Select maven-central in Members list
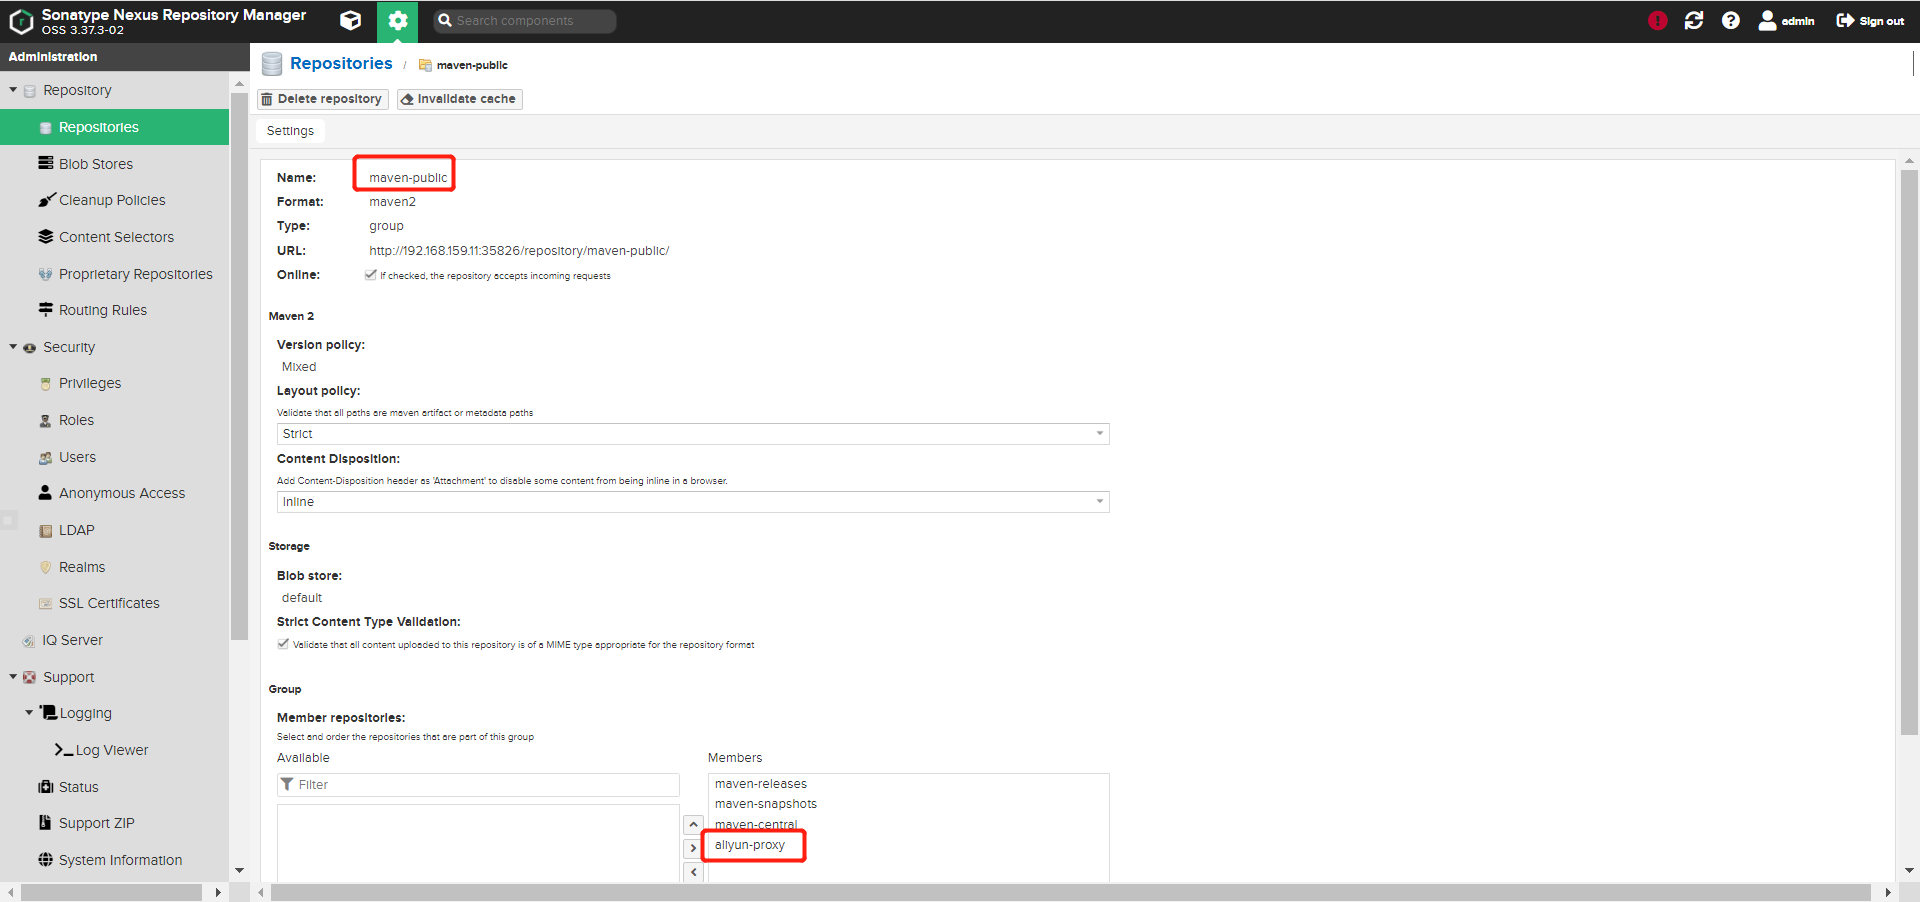Viewport: 1920px width, 902px height. pos(756,825)
